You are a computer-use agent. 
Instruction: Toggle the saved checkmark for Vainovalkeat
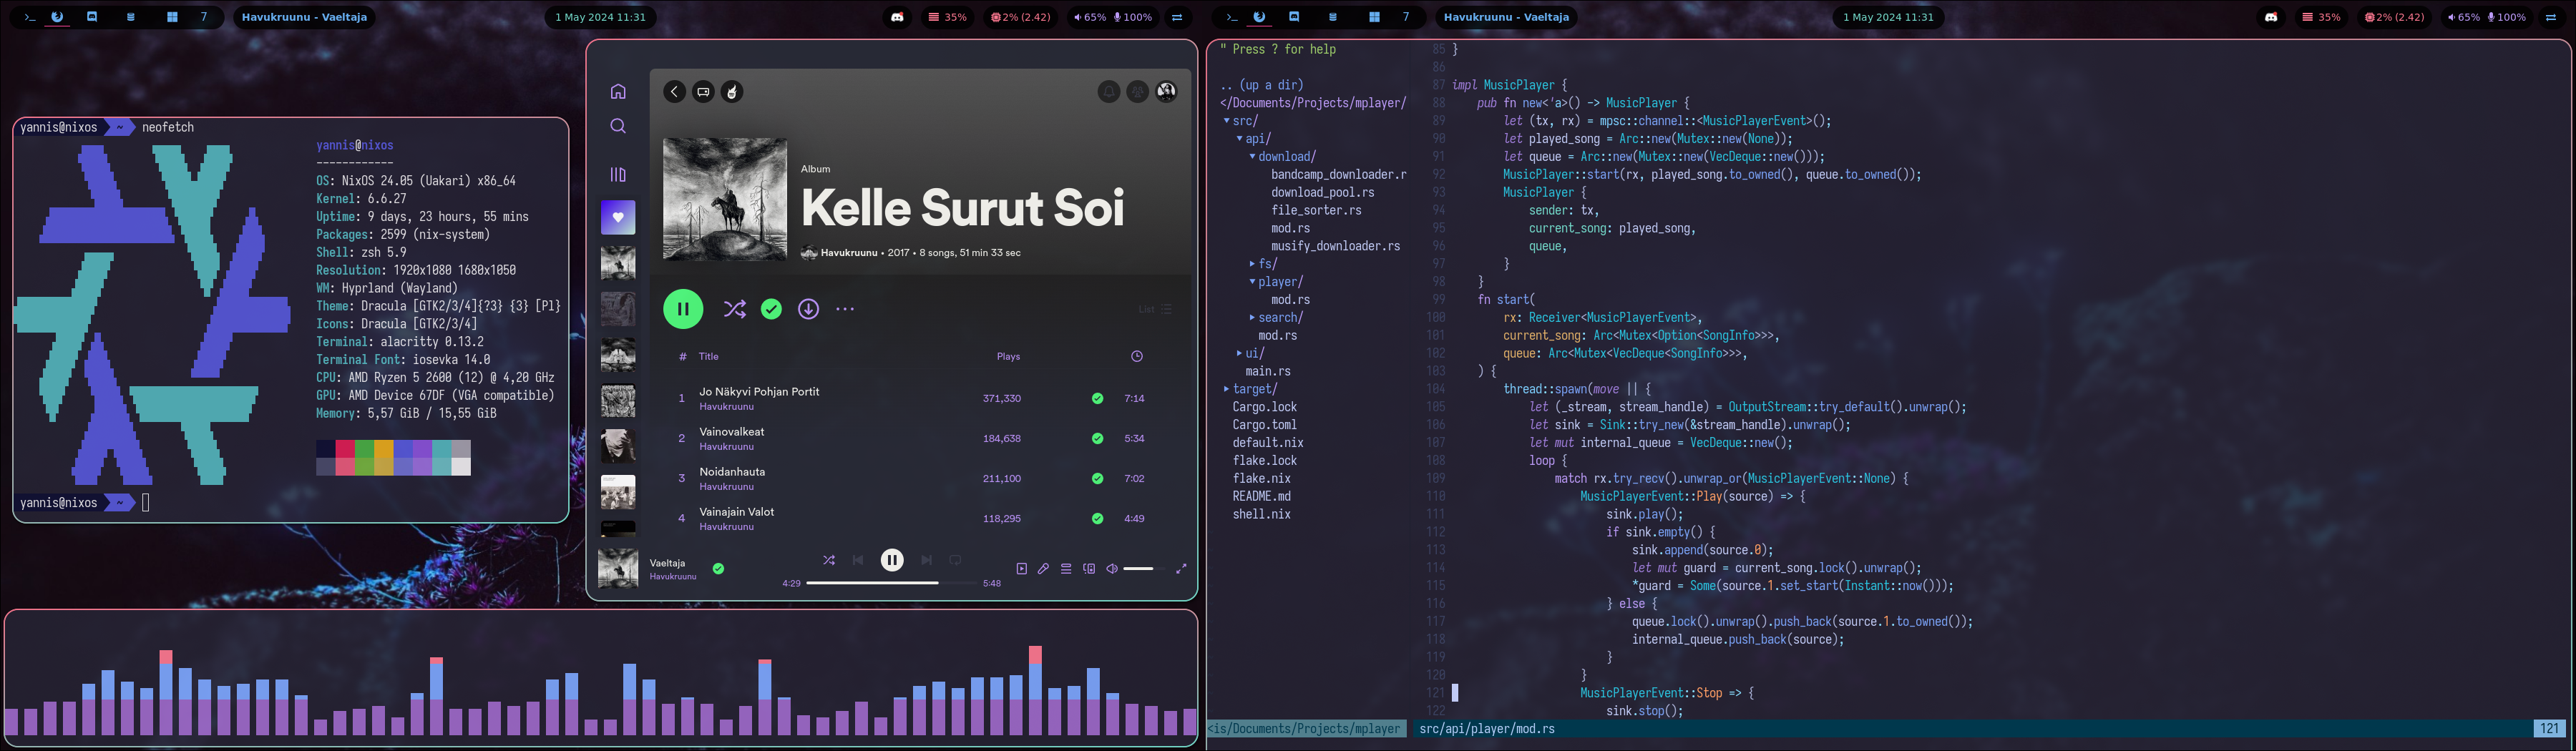1097,438
